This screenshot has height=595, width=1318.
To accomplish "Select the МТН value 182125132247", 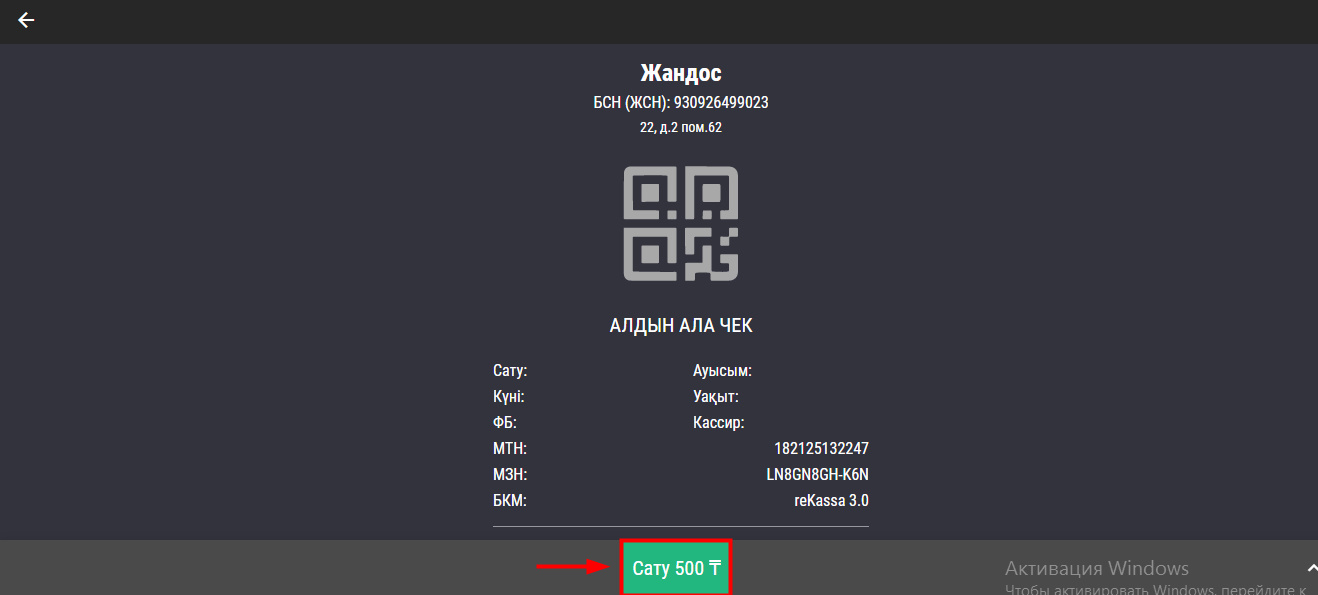I will pyautogui.click(x=821, y=449).
